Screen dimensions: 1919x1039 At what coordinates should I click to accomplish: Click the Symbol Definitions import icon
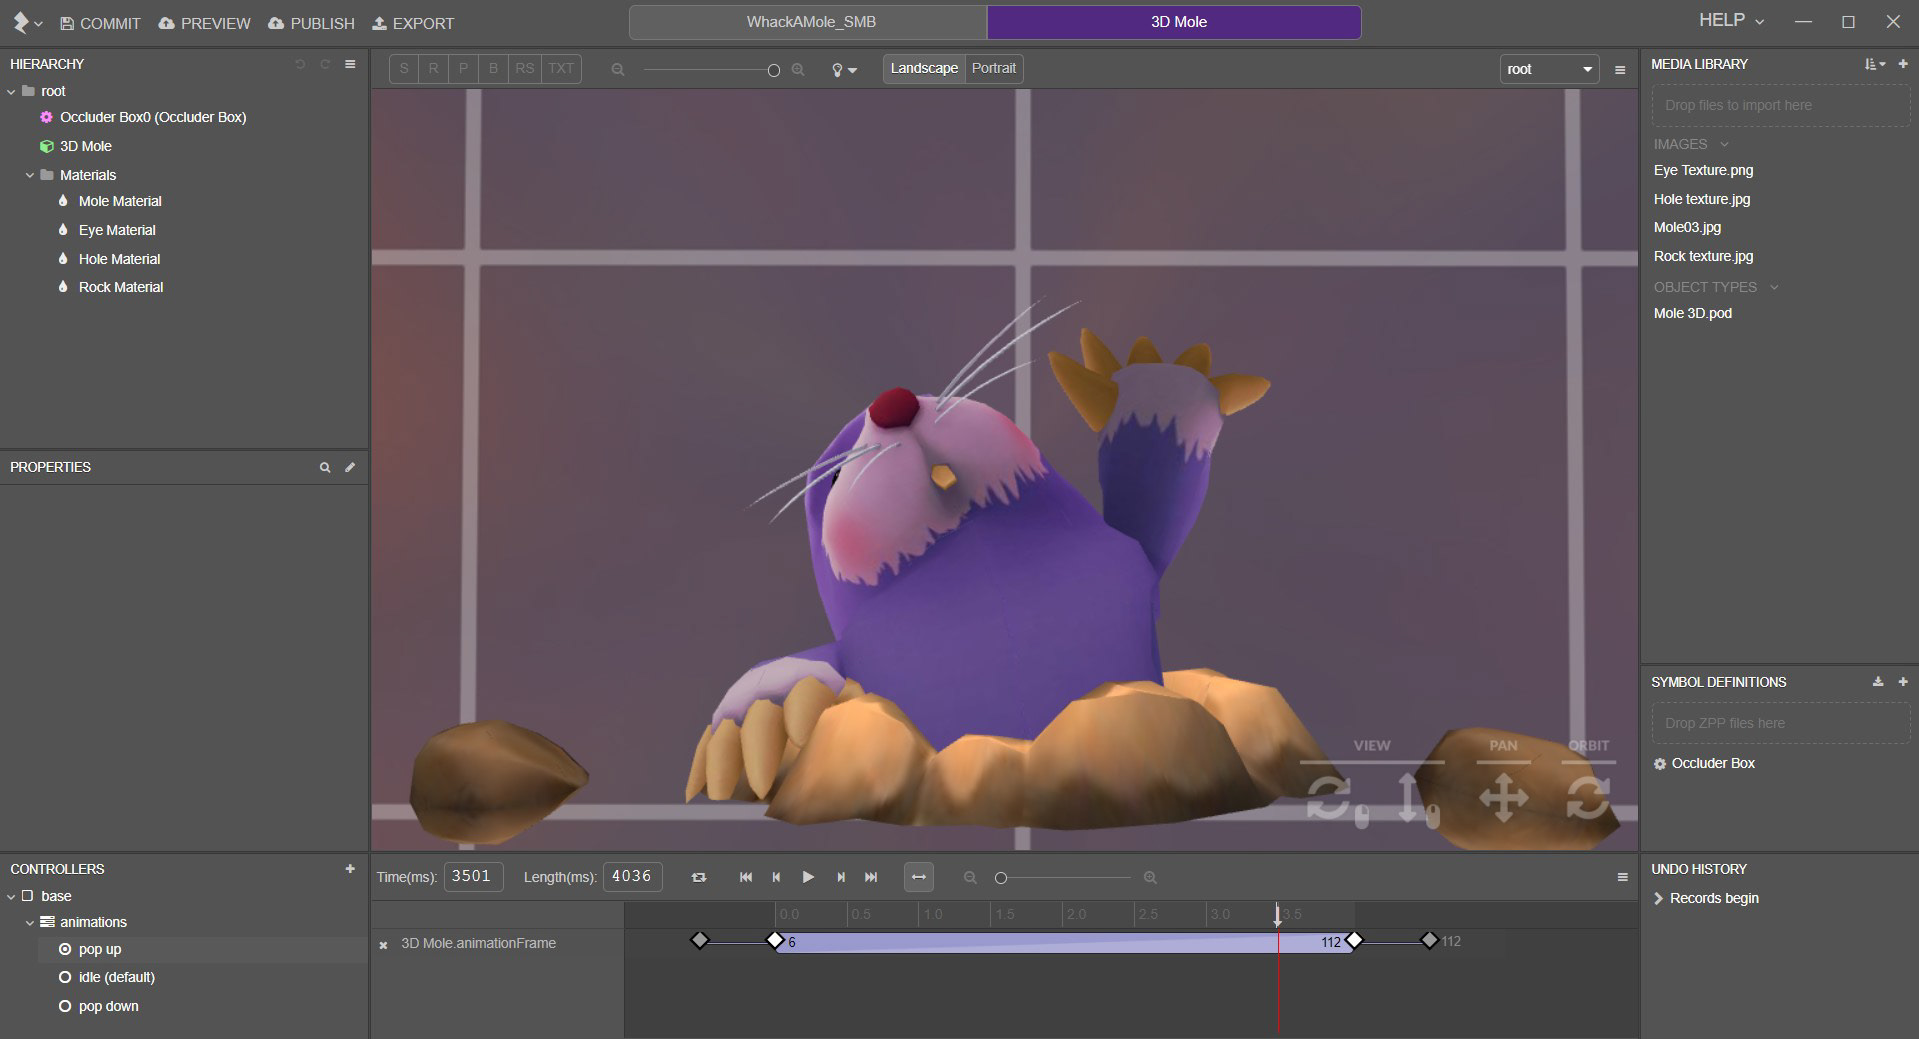tap(1878, 682)
